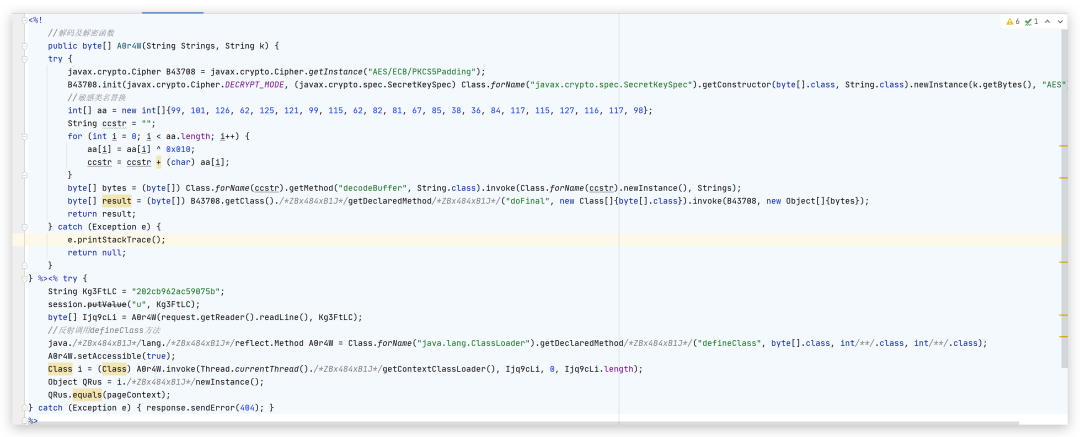
Task: Collapse the A0r4W method fold marker
Action: coord(25,45)
